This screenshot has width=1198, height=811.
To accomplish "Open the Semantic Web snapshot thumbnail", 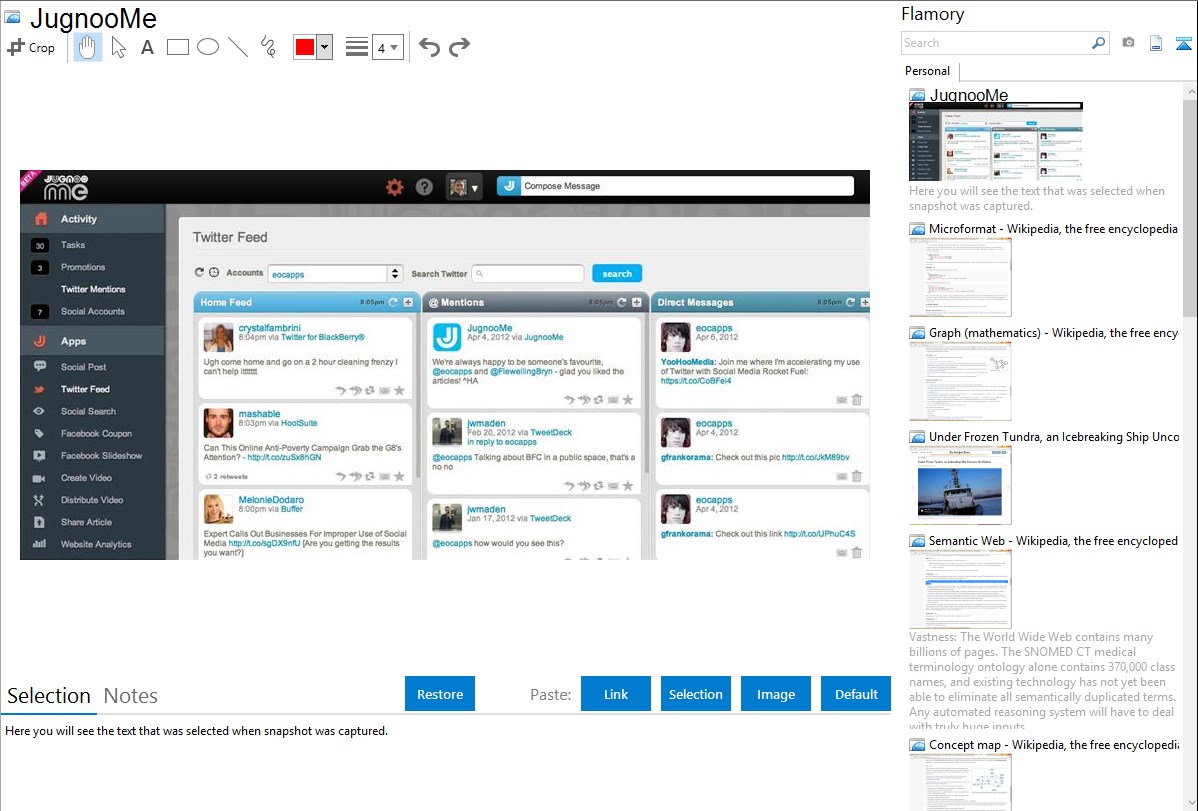I will coord(960,589).
